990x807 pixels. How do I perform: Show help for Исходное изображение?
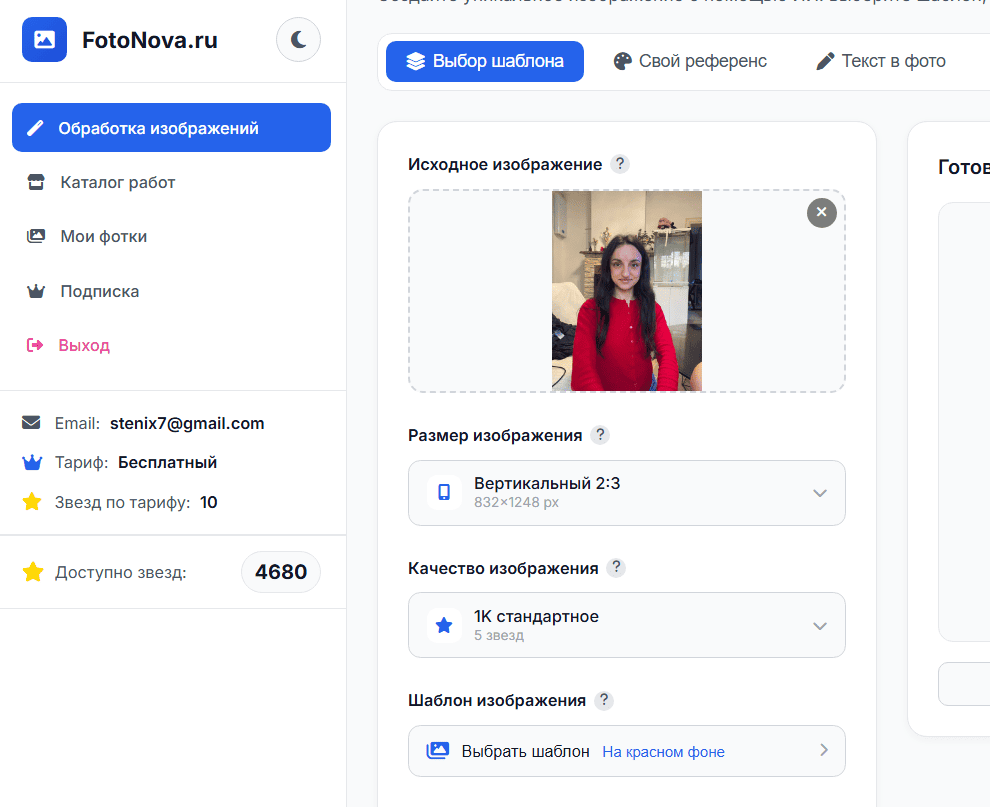tap(620, 164)
